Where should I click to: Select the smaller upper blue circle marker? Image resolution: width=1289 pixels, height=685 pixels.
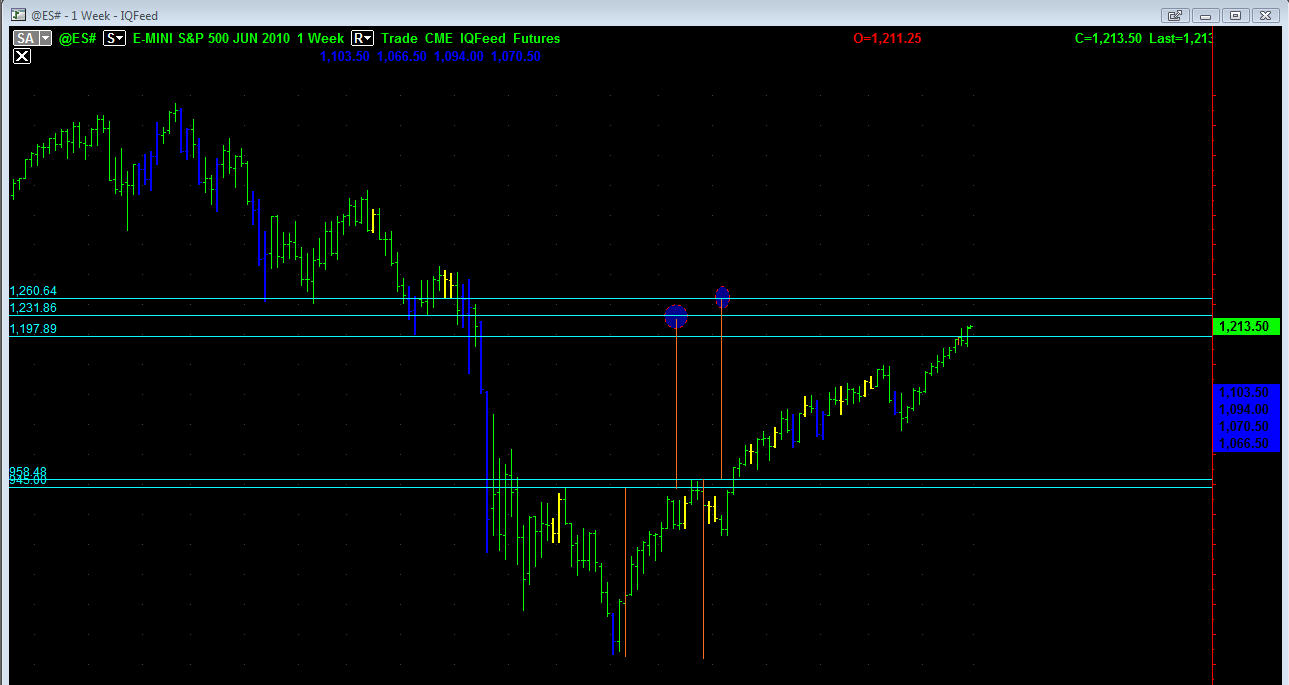click(722, 297)
